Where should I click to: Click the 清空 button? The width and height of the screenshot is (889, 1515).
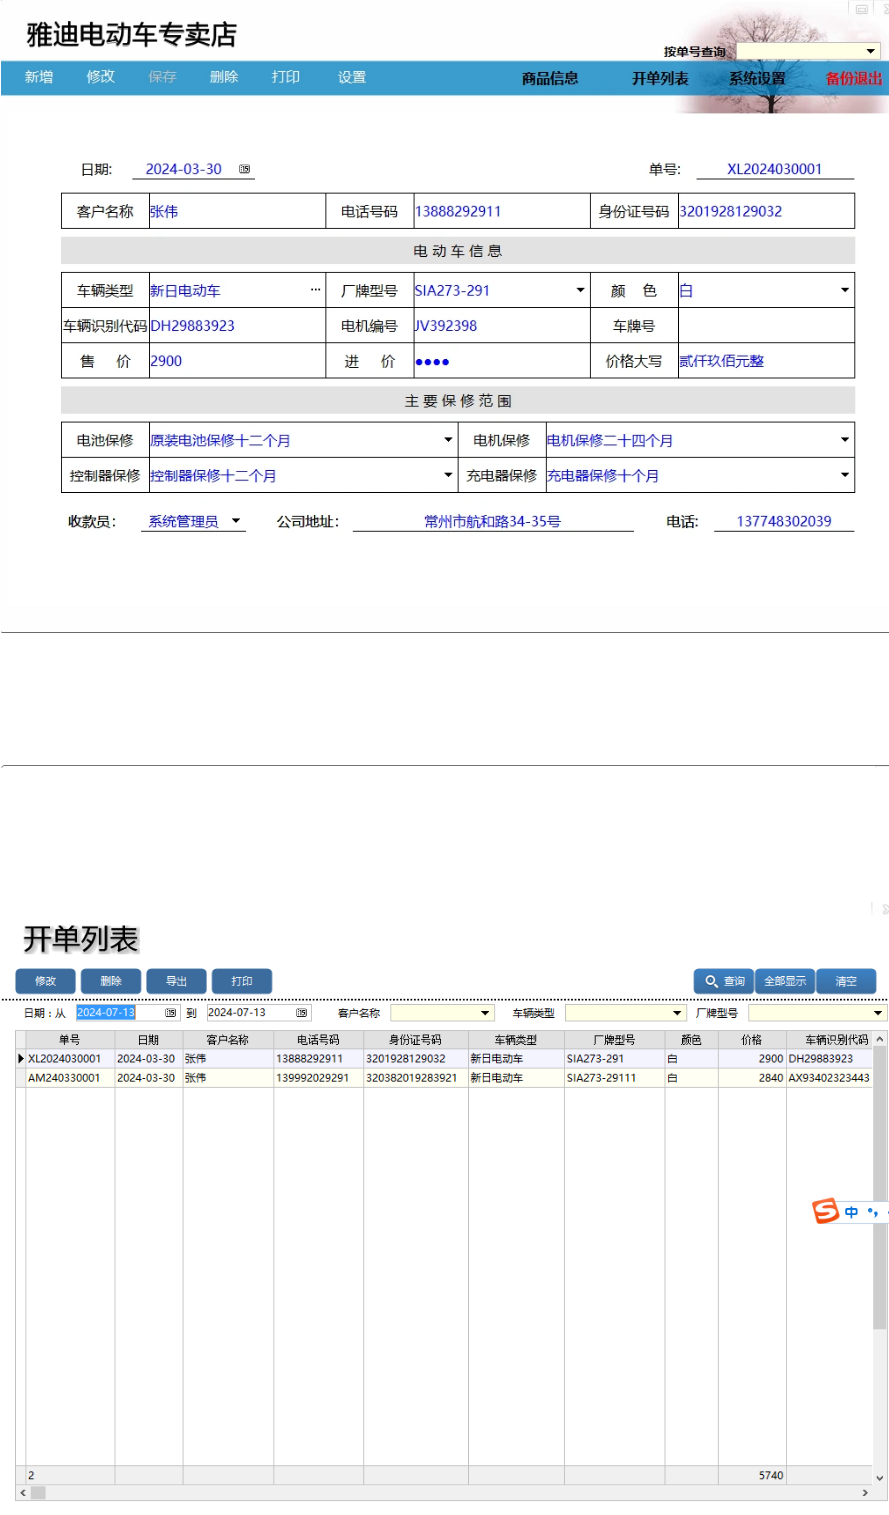click(x=846, y=981)
